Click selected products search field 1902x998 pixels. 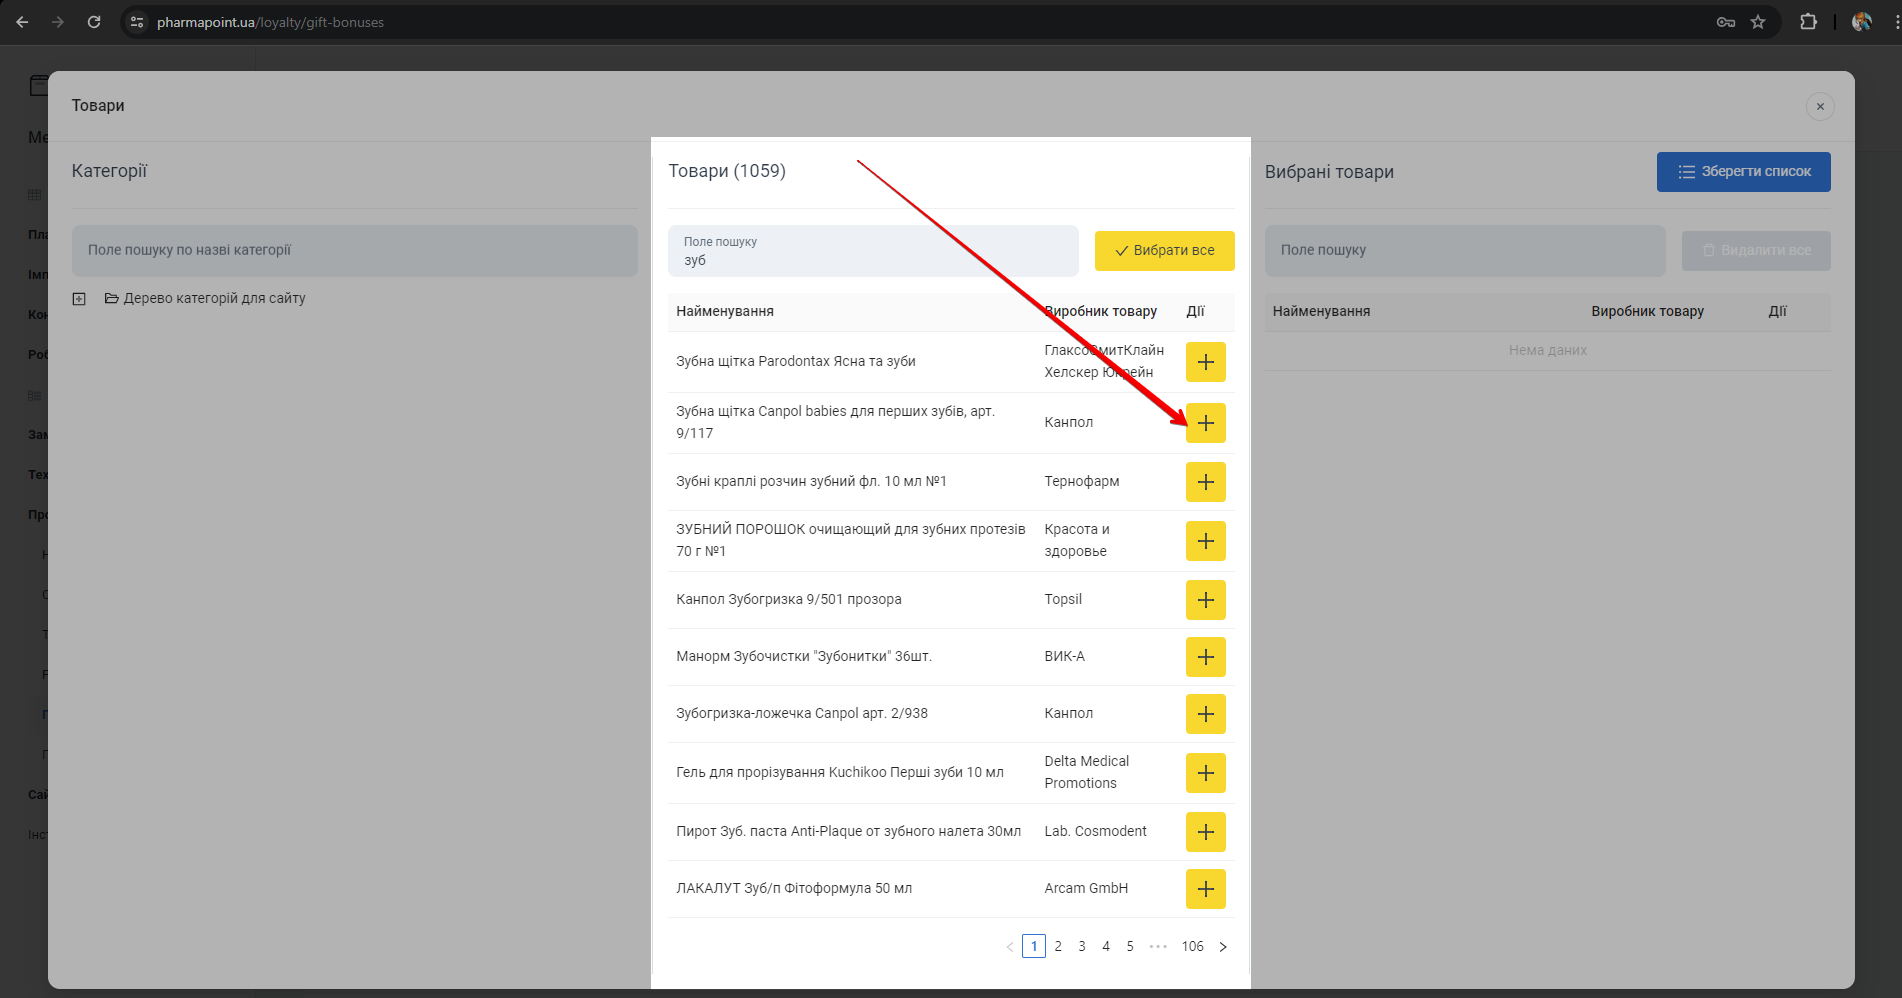click(1464, 251)
